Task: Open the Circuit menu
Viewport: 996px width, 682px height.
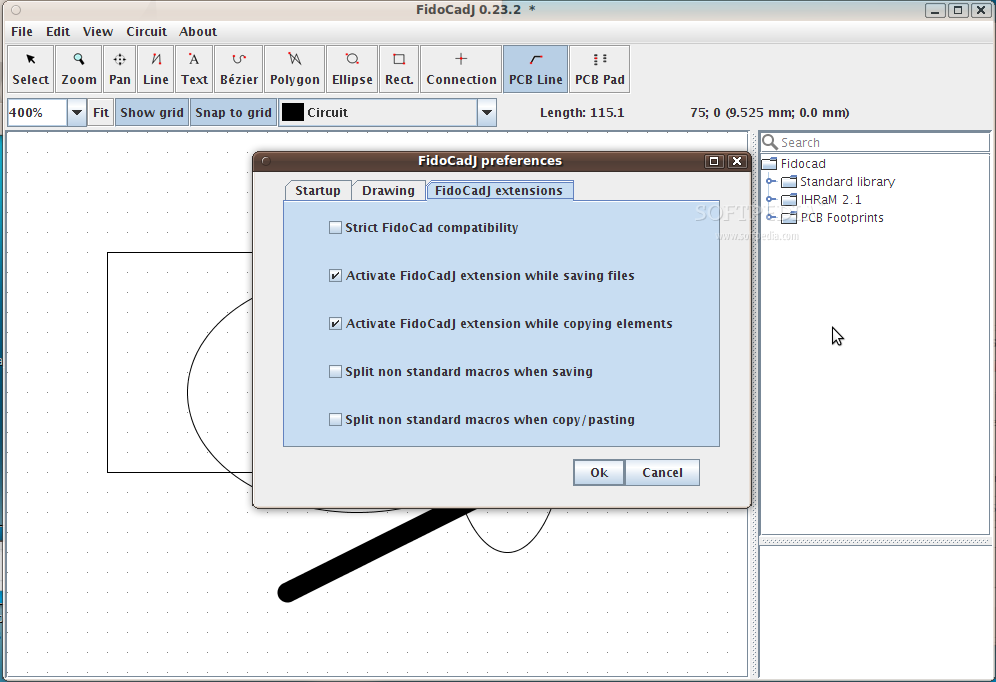Action: (x=146, y=32)
